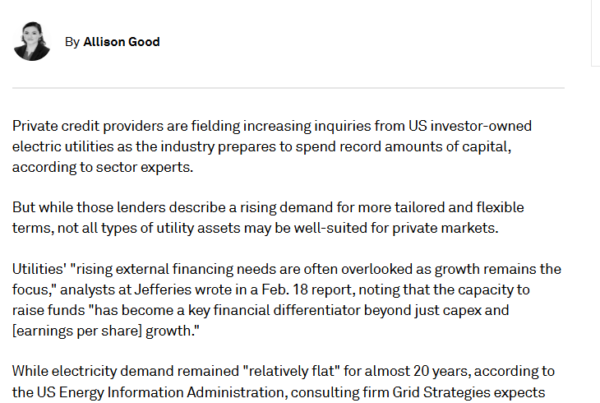Click the paragraph beginning "Private credit providers"
The height and width of the screenshot is (403, 600).
[x=272, y=147]
